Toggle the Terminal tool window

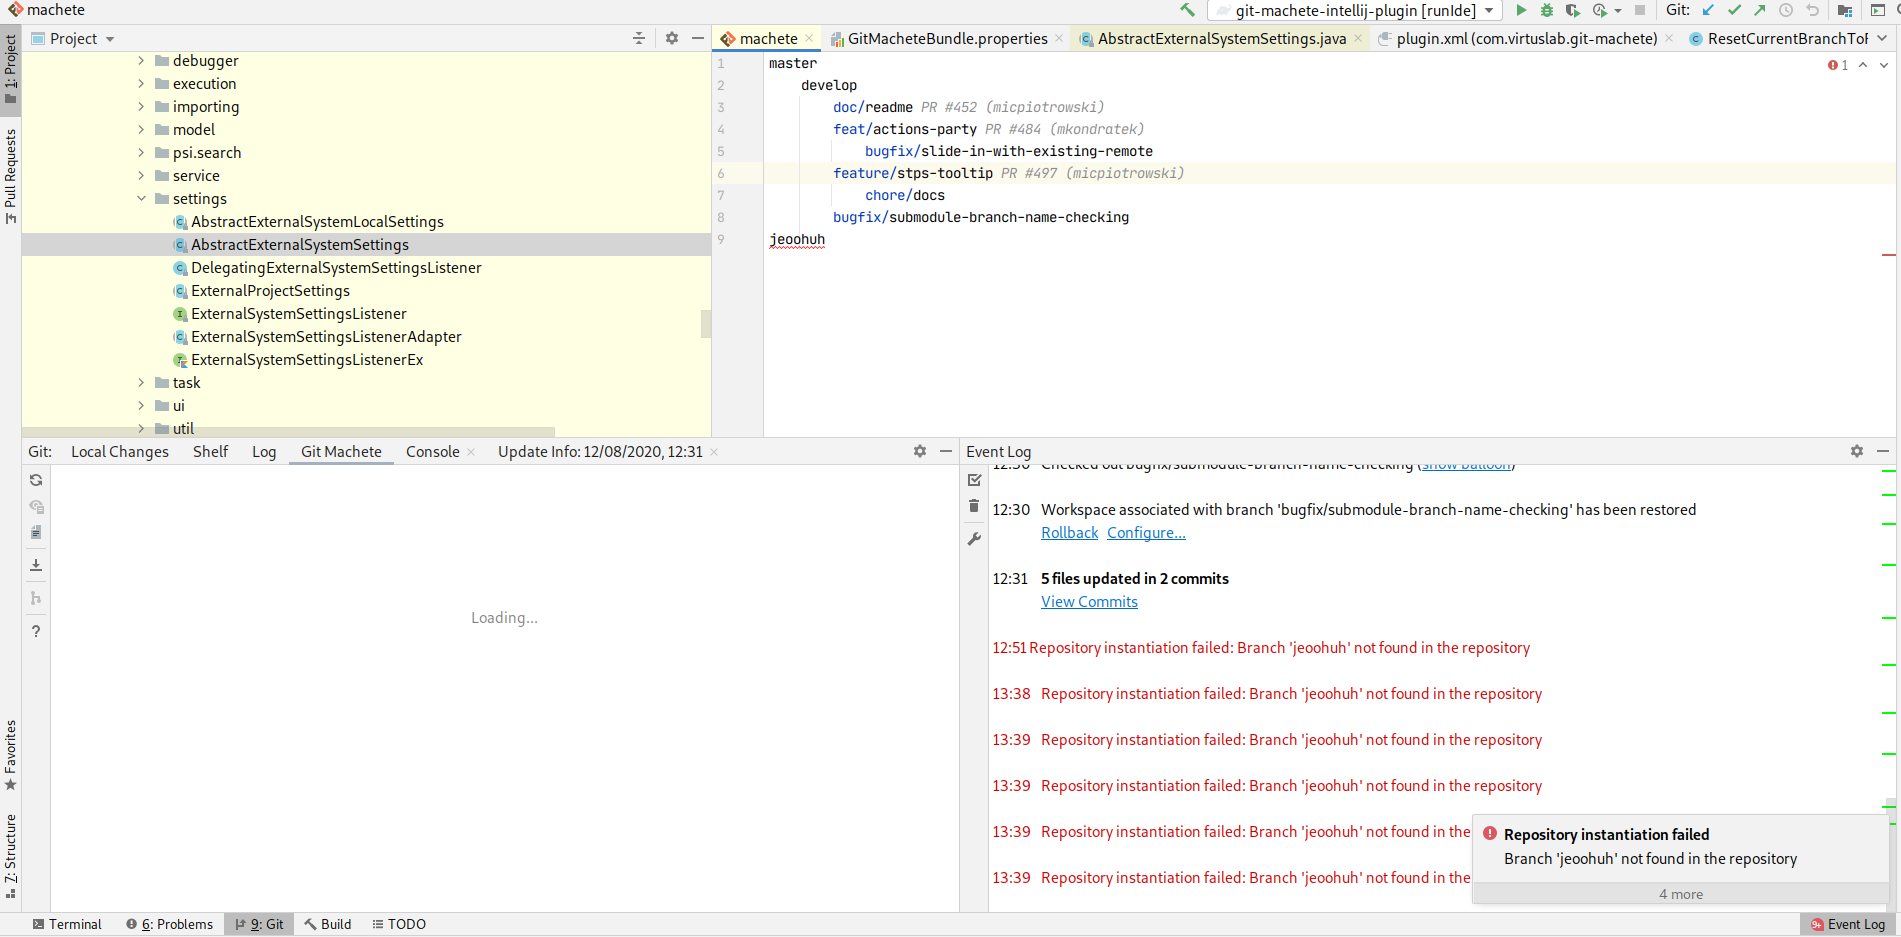tap(66, 924)
